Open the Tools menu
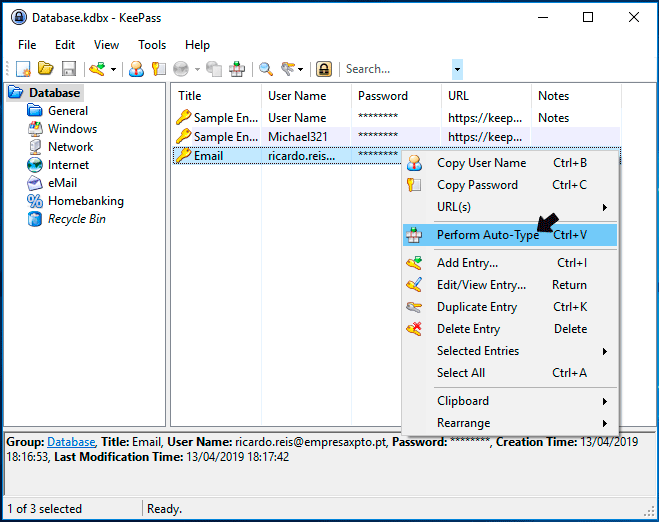The image size is (659, 522). pyautogui.click(x=152, y=45)
